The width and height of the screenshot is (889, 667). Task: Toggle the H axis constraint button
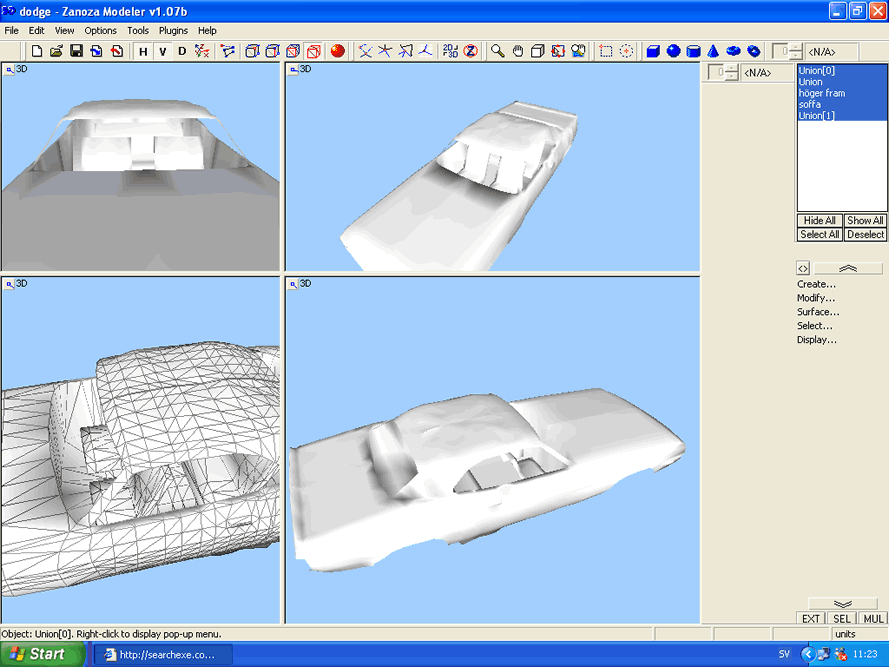(x=143, y=51)
